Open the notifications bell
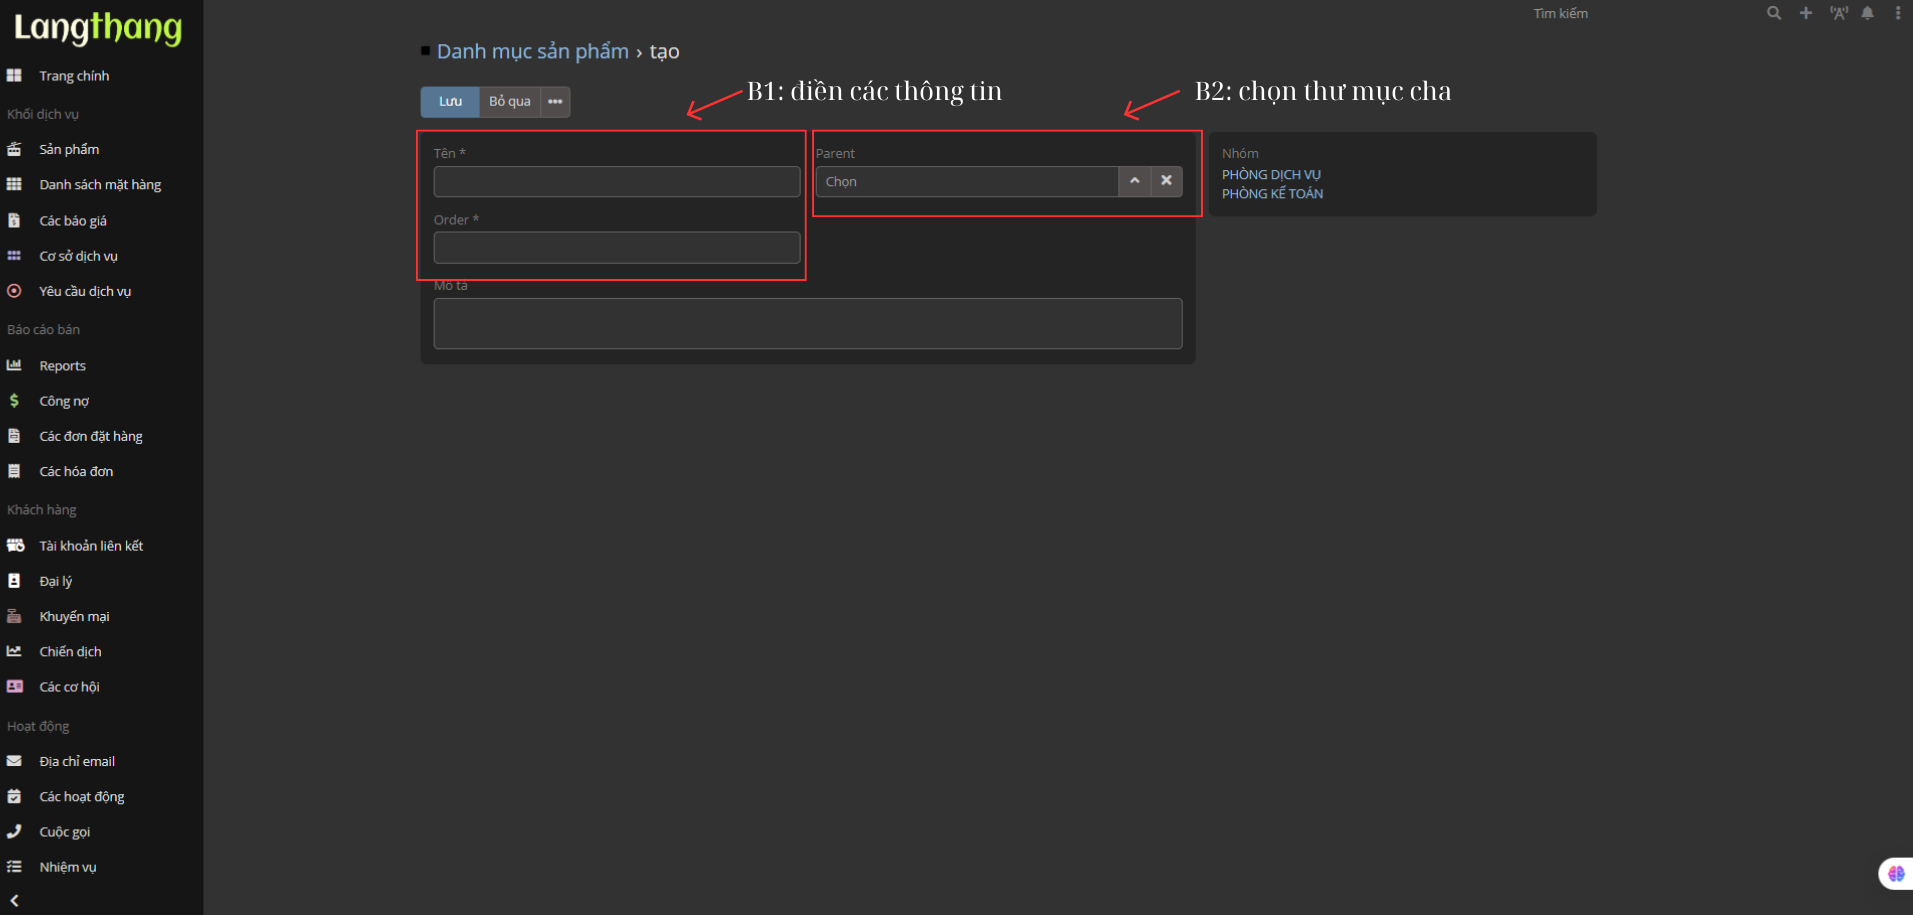This screenshot has width=1913, height=915. point(1867,13)
